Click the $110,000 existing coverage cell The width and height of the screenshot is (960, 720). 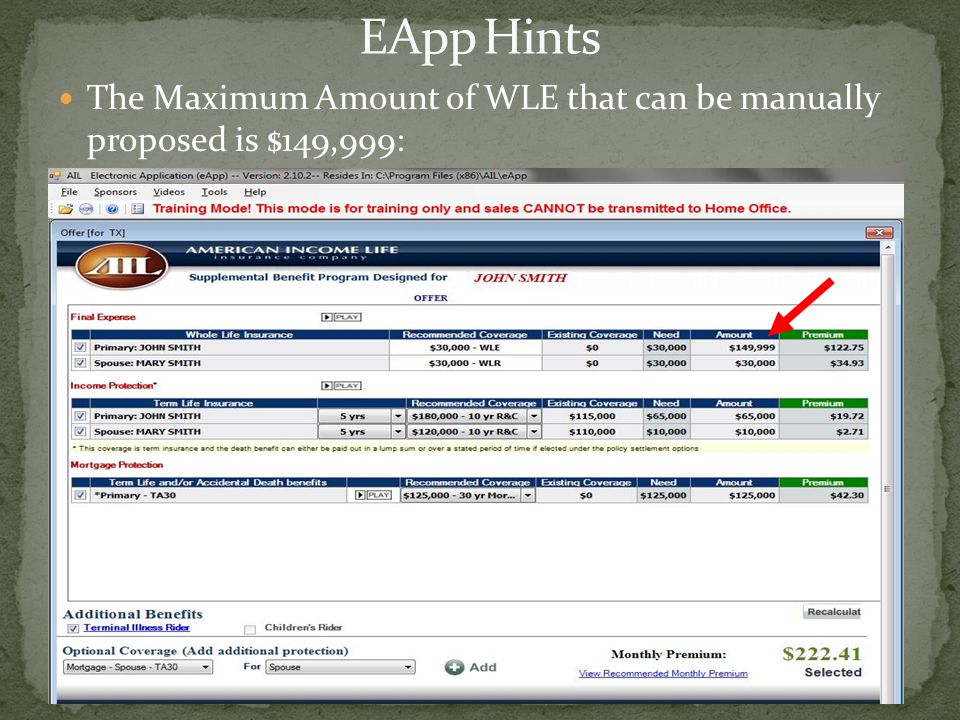592,432
